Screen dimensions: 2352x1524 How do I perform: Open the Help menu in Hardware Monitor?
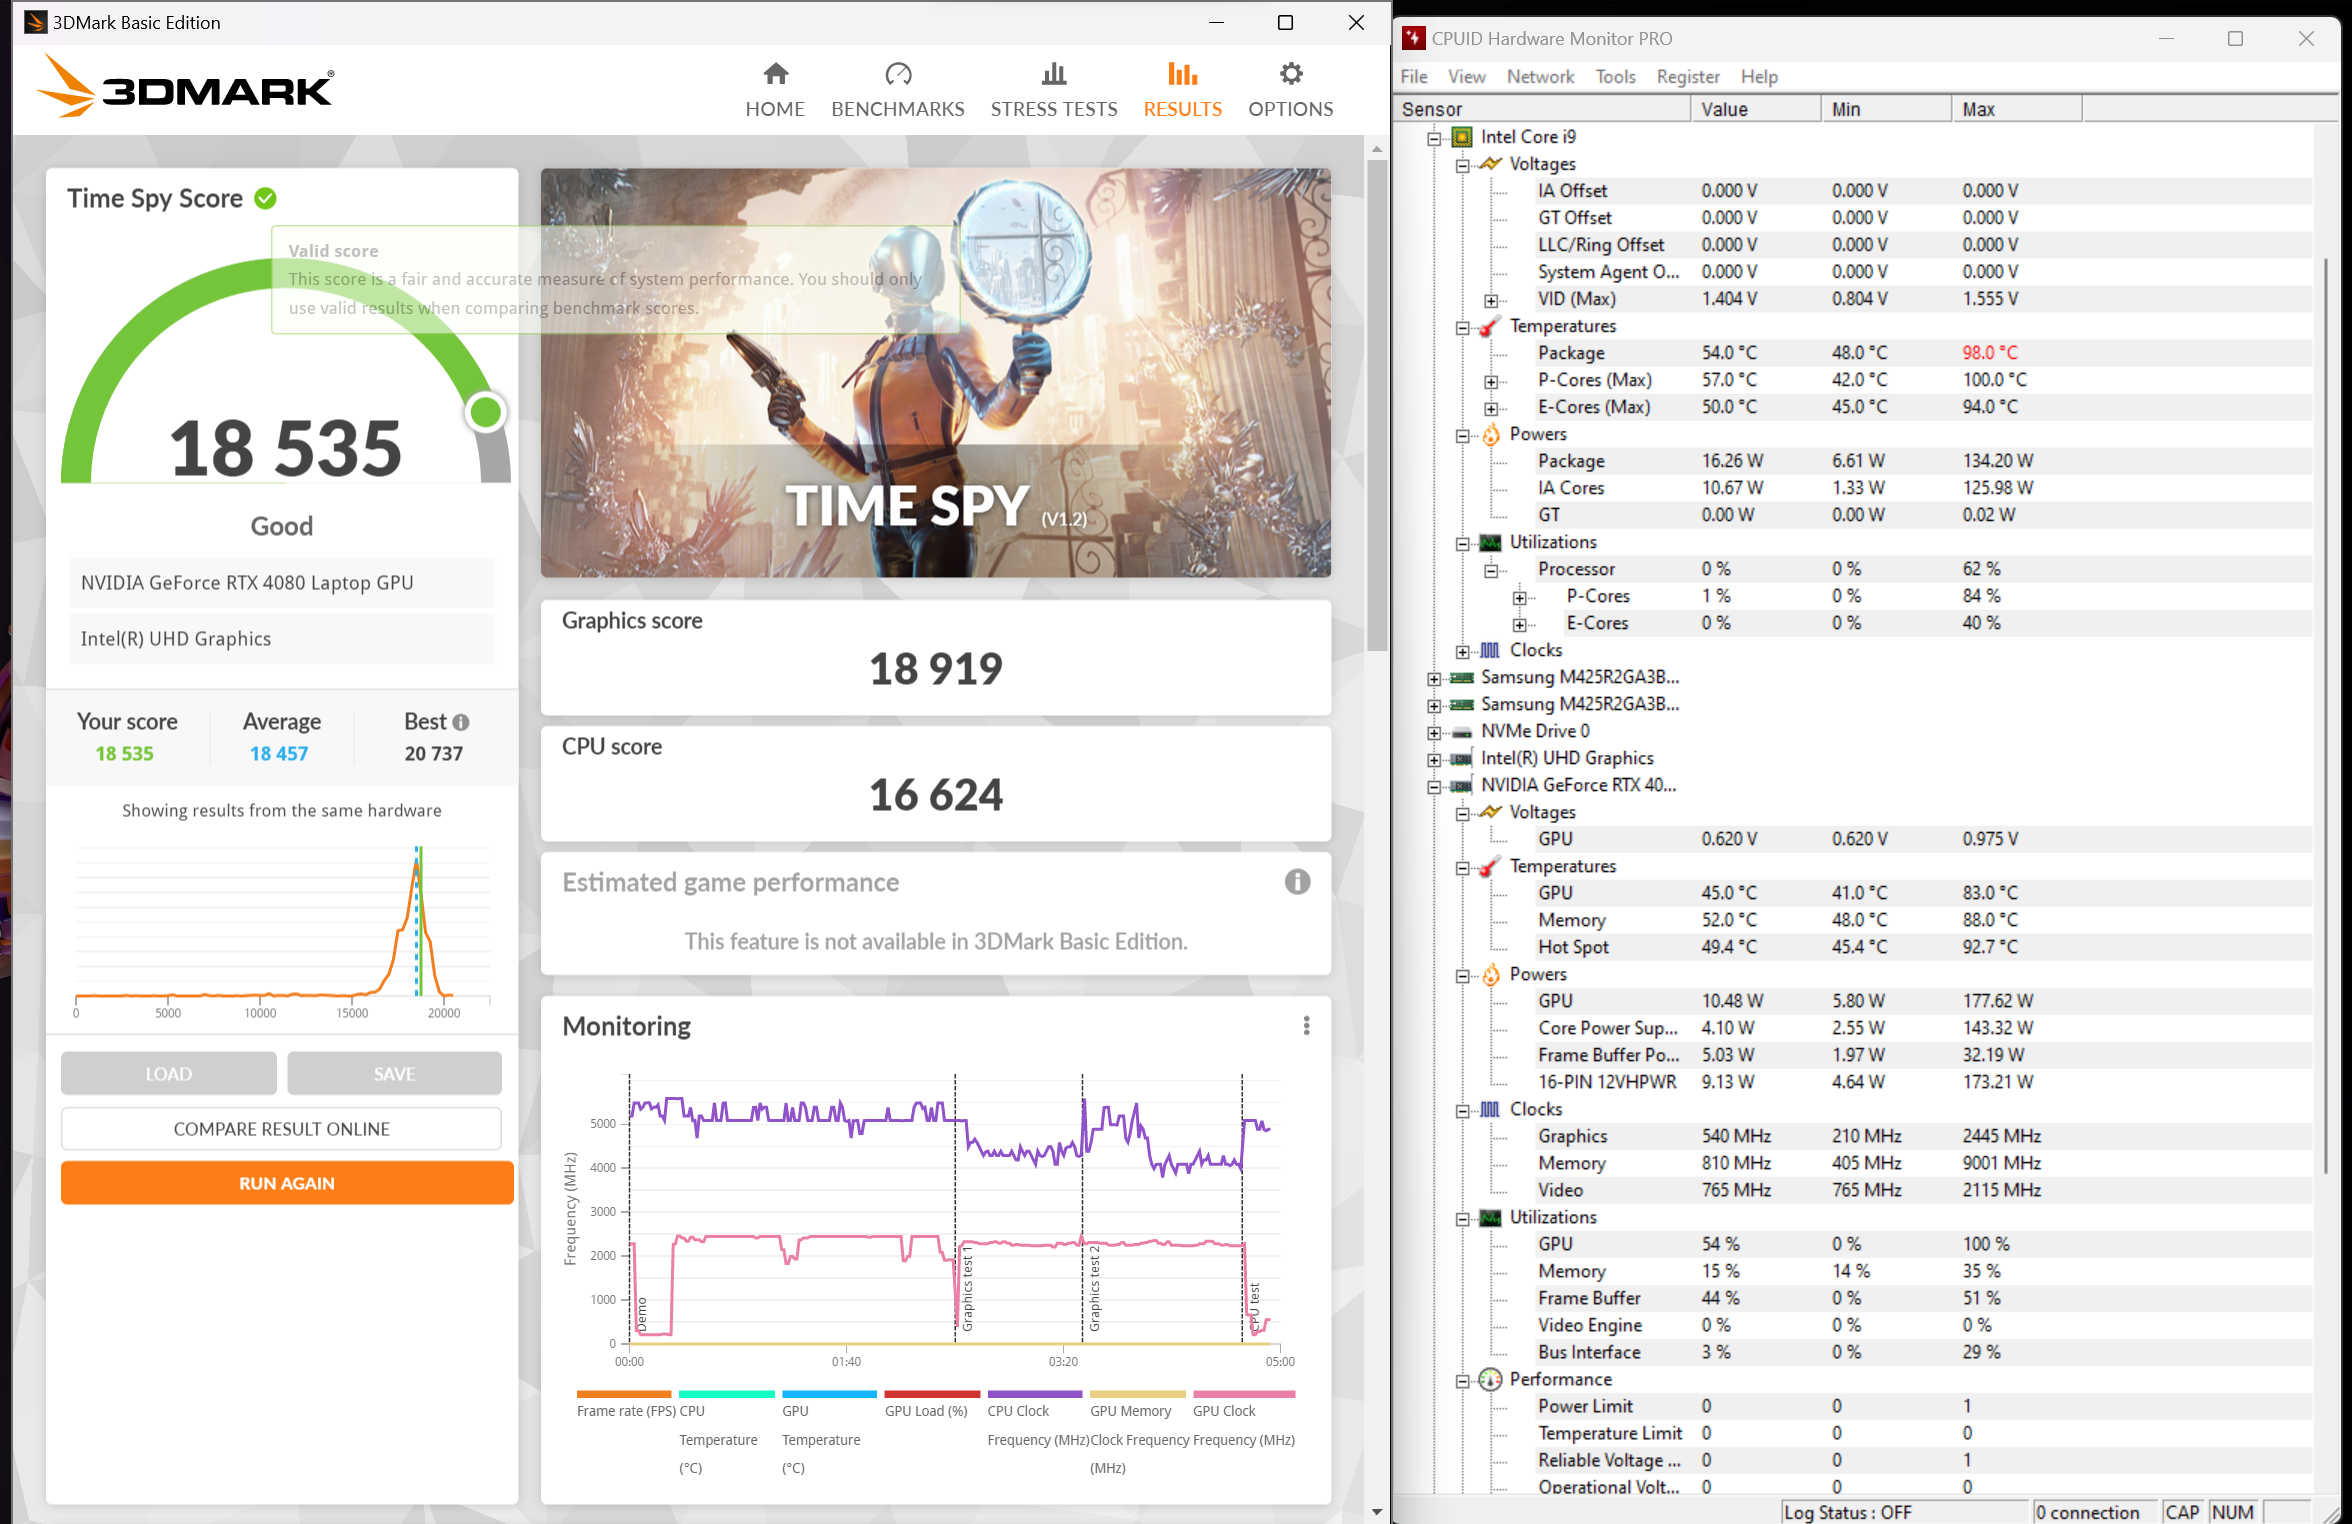(1759, 77)
